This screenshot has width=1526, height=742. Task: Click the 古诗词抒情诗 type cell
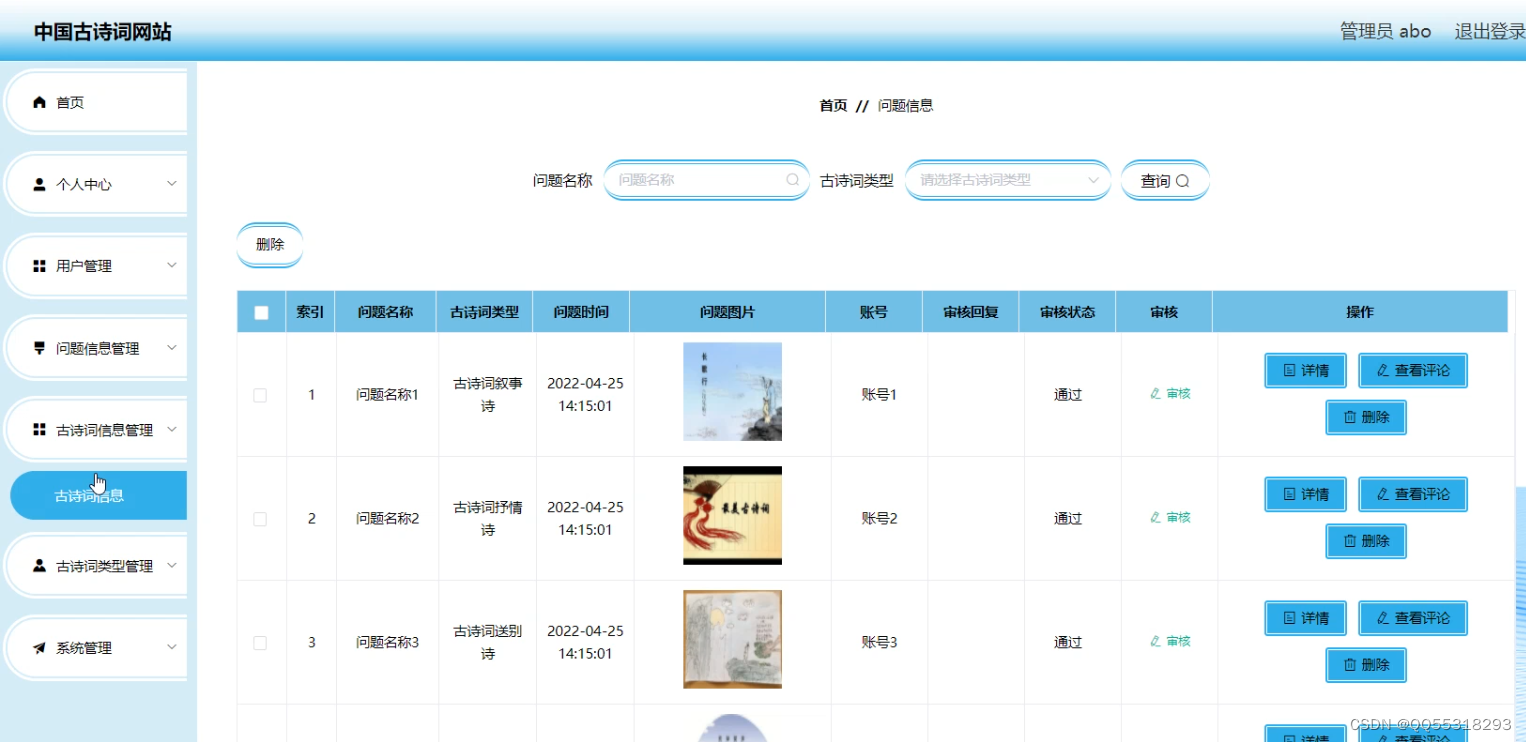(488, 519)
